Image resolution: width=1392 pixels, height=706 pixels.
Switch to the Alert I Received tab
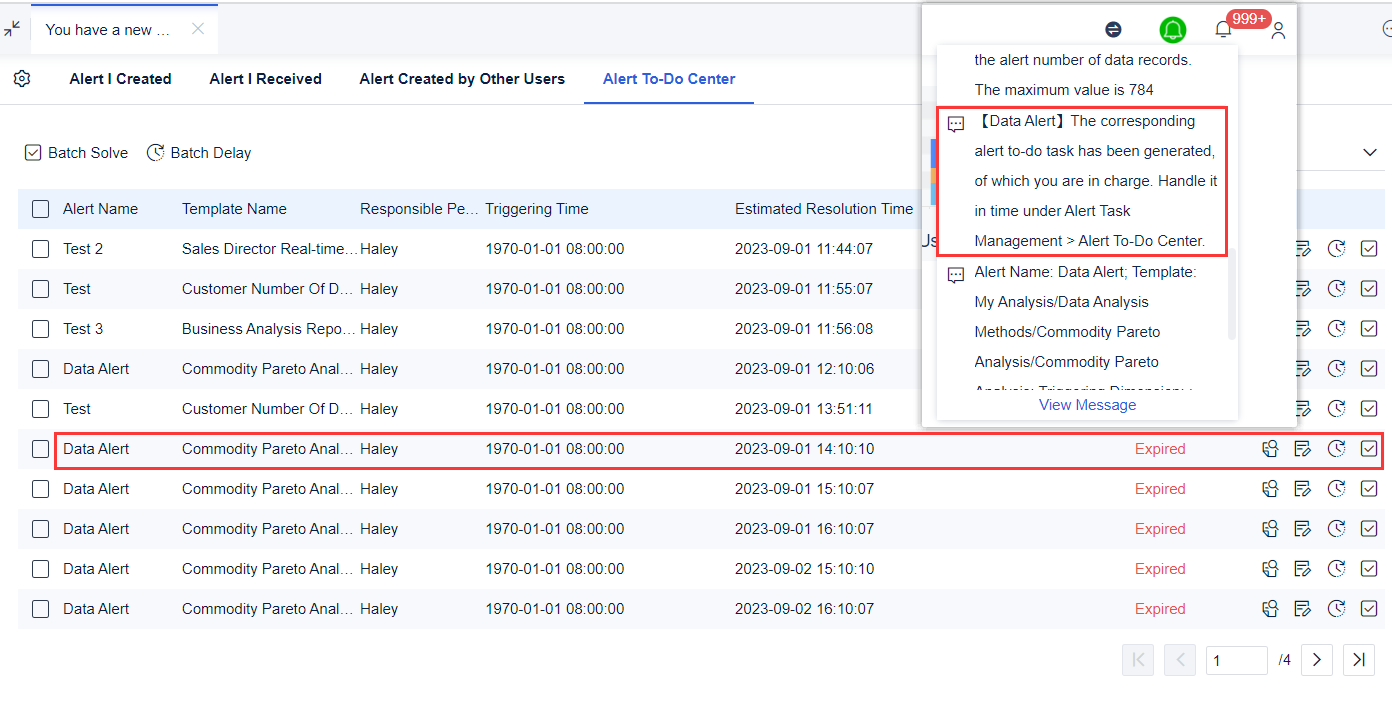pos(265,78)
